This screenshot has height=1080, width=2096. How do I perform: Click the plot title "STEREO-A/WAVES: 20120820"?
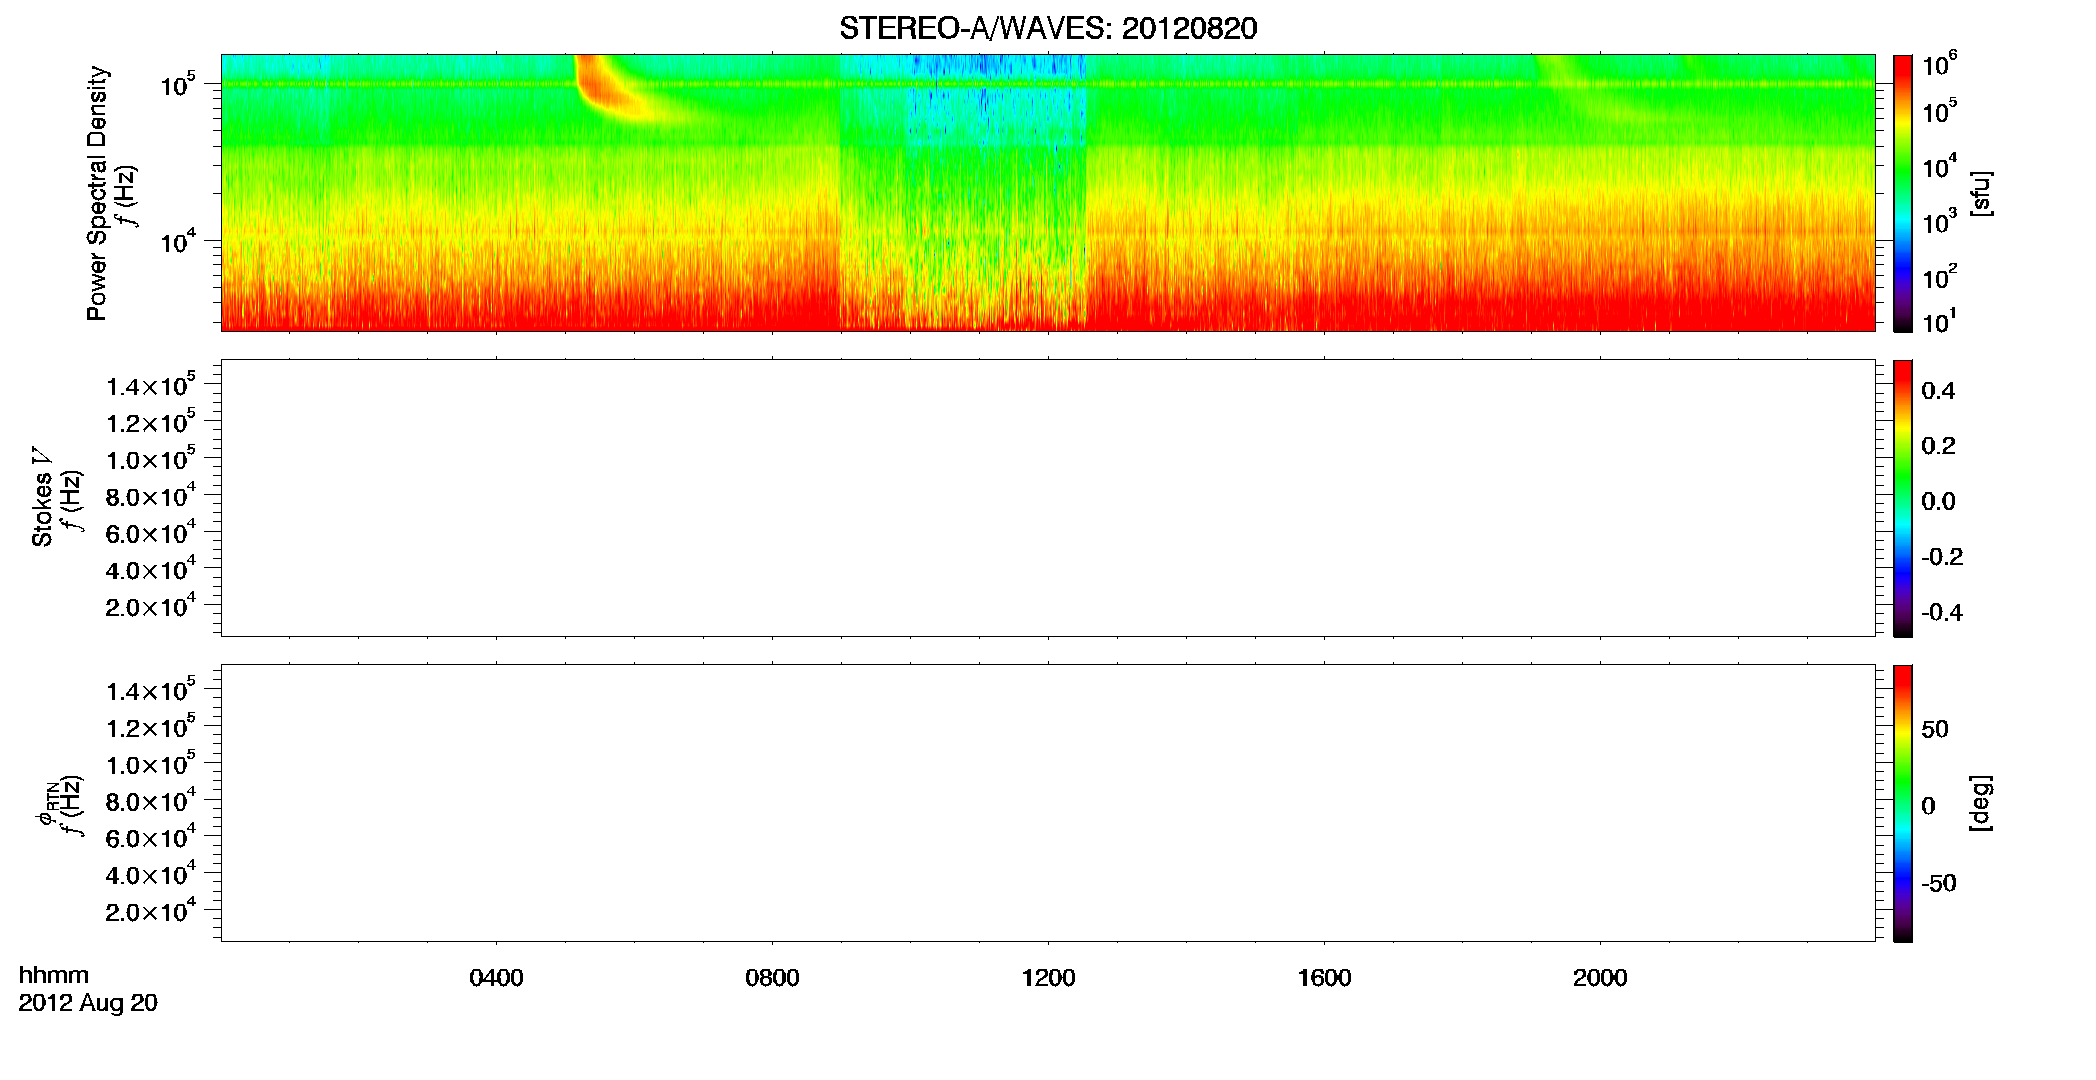point(1048,28)
